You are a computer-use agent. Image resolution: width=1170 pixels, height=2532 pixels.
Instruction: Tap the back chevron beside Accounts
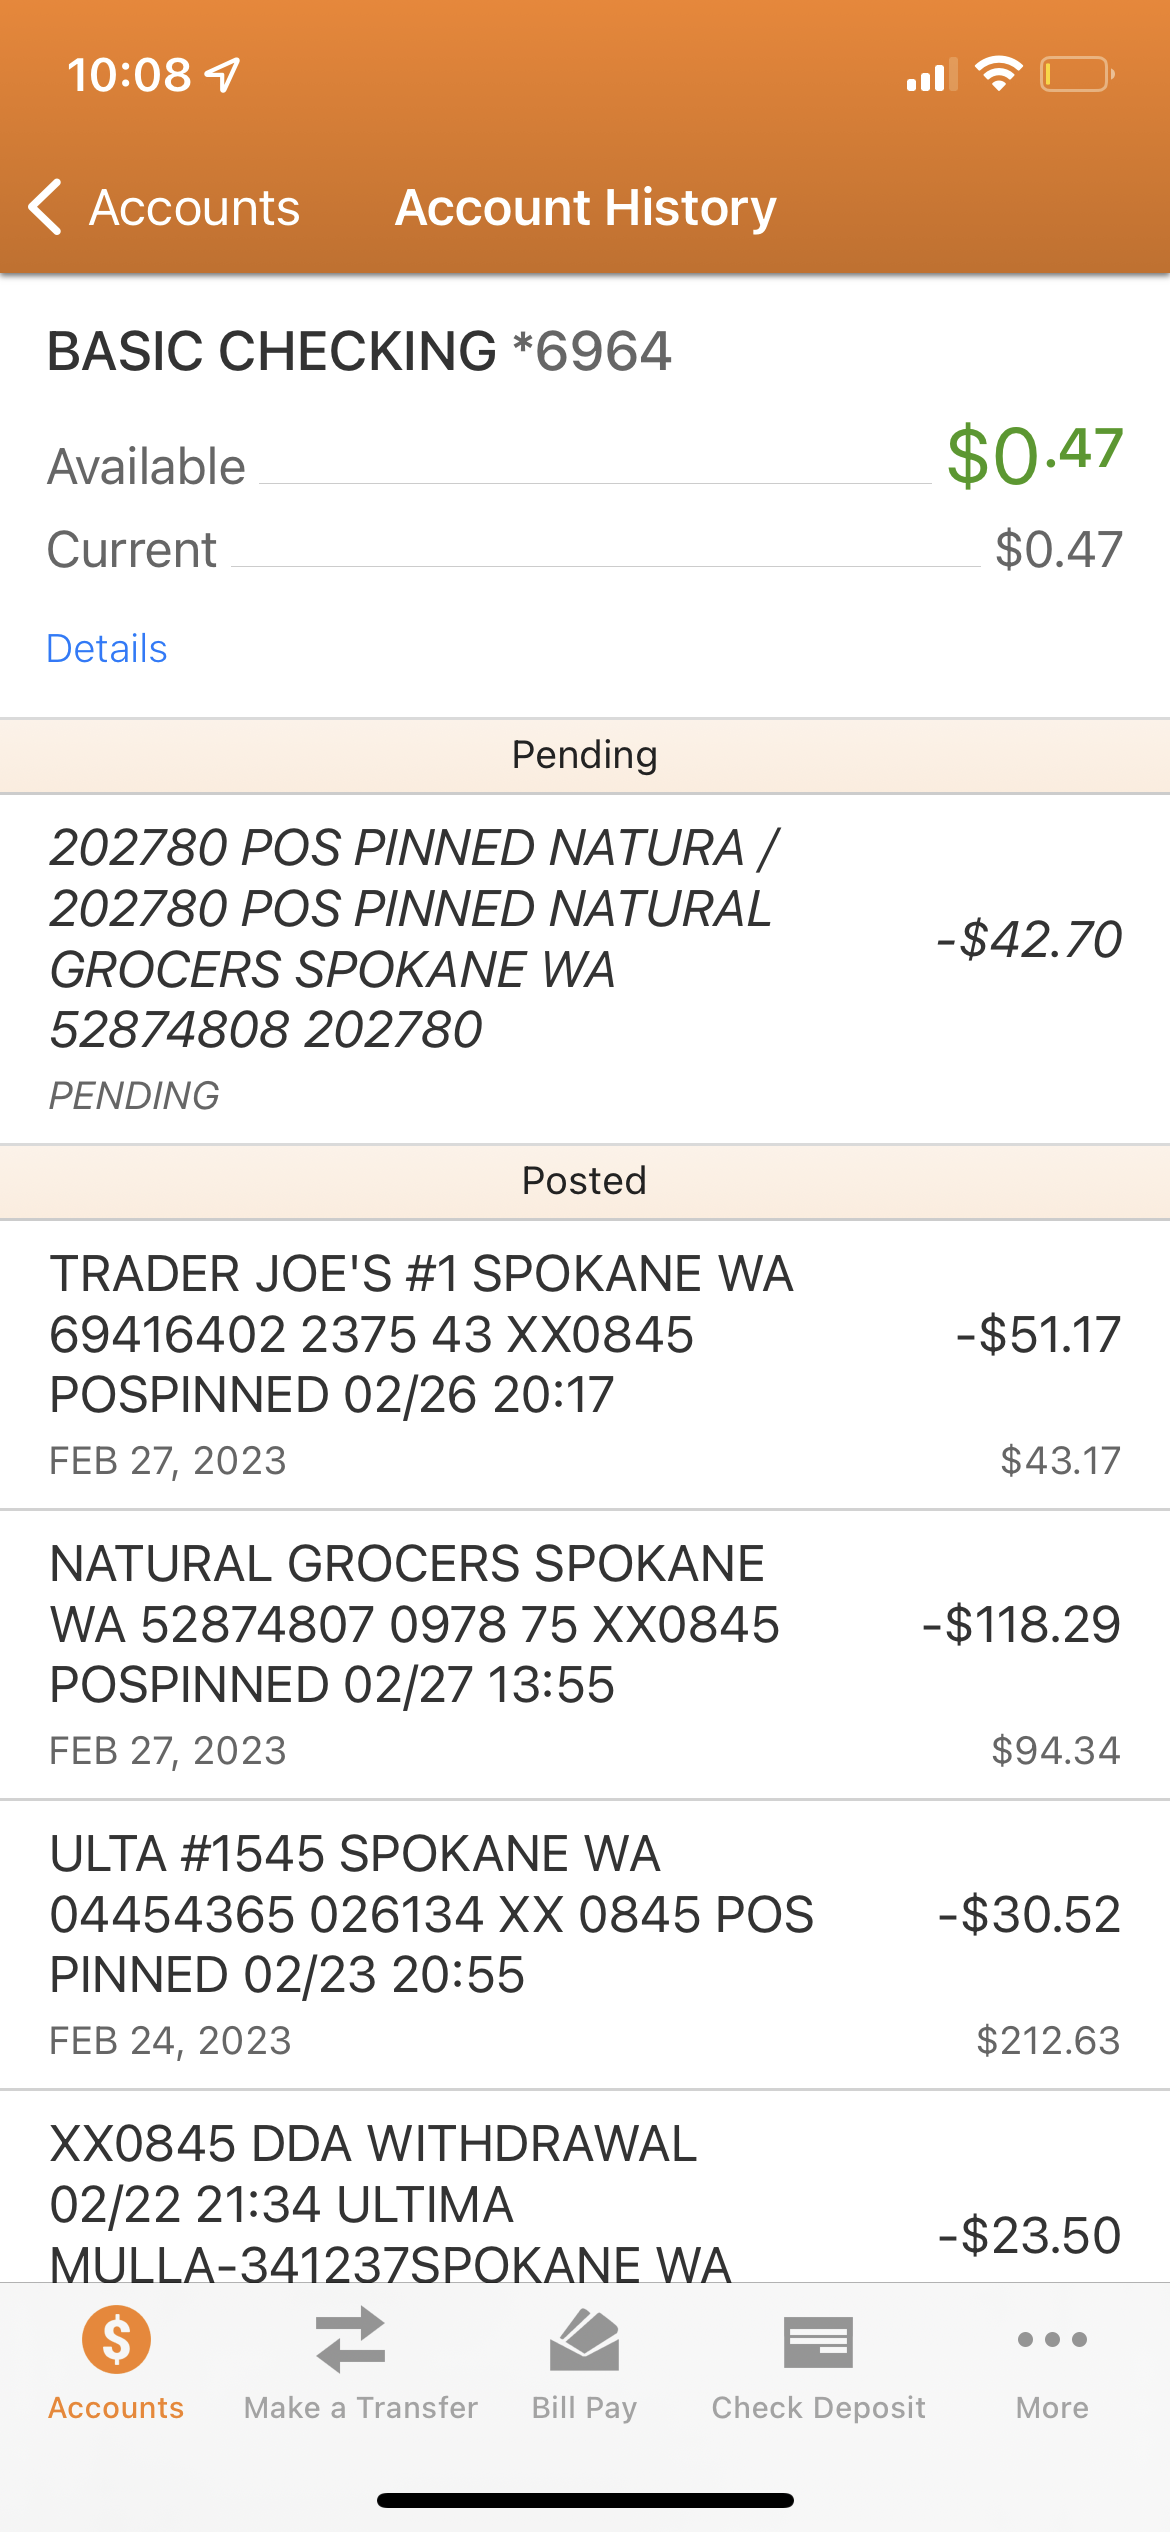point(46,207)
